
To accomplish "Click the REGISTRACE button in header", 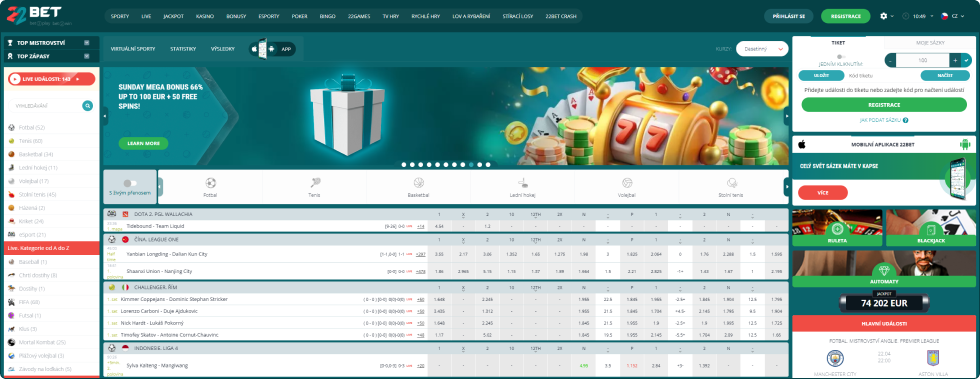I will click(846, 16).
